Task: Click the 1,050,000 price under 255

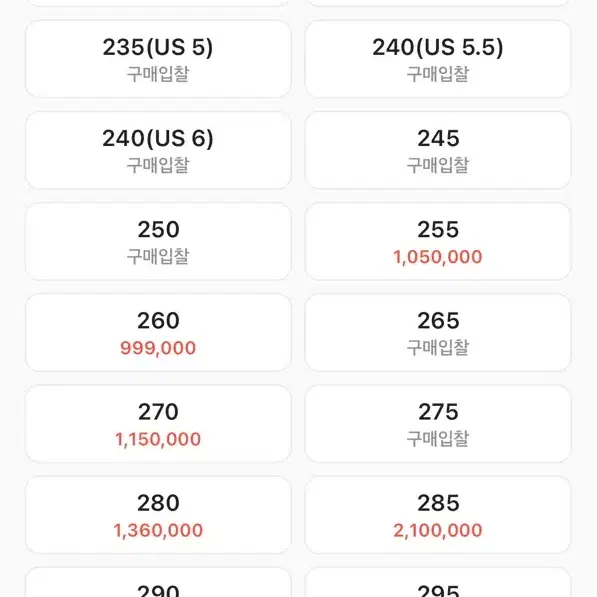Action: click(x=438, y=257)
